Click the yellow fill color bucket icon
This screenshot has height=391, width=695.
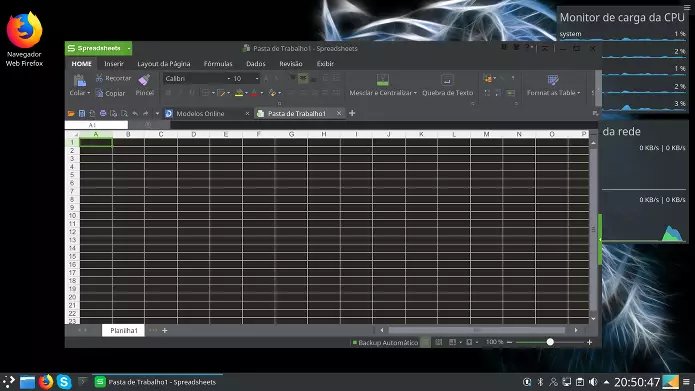pos(239,93)
